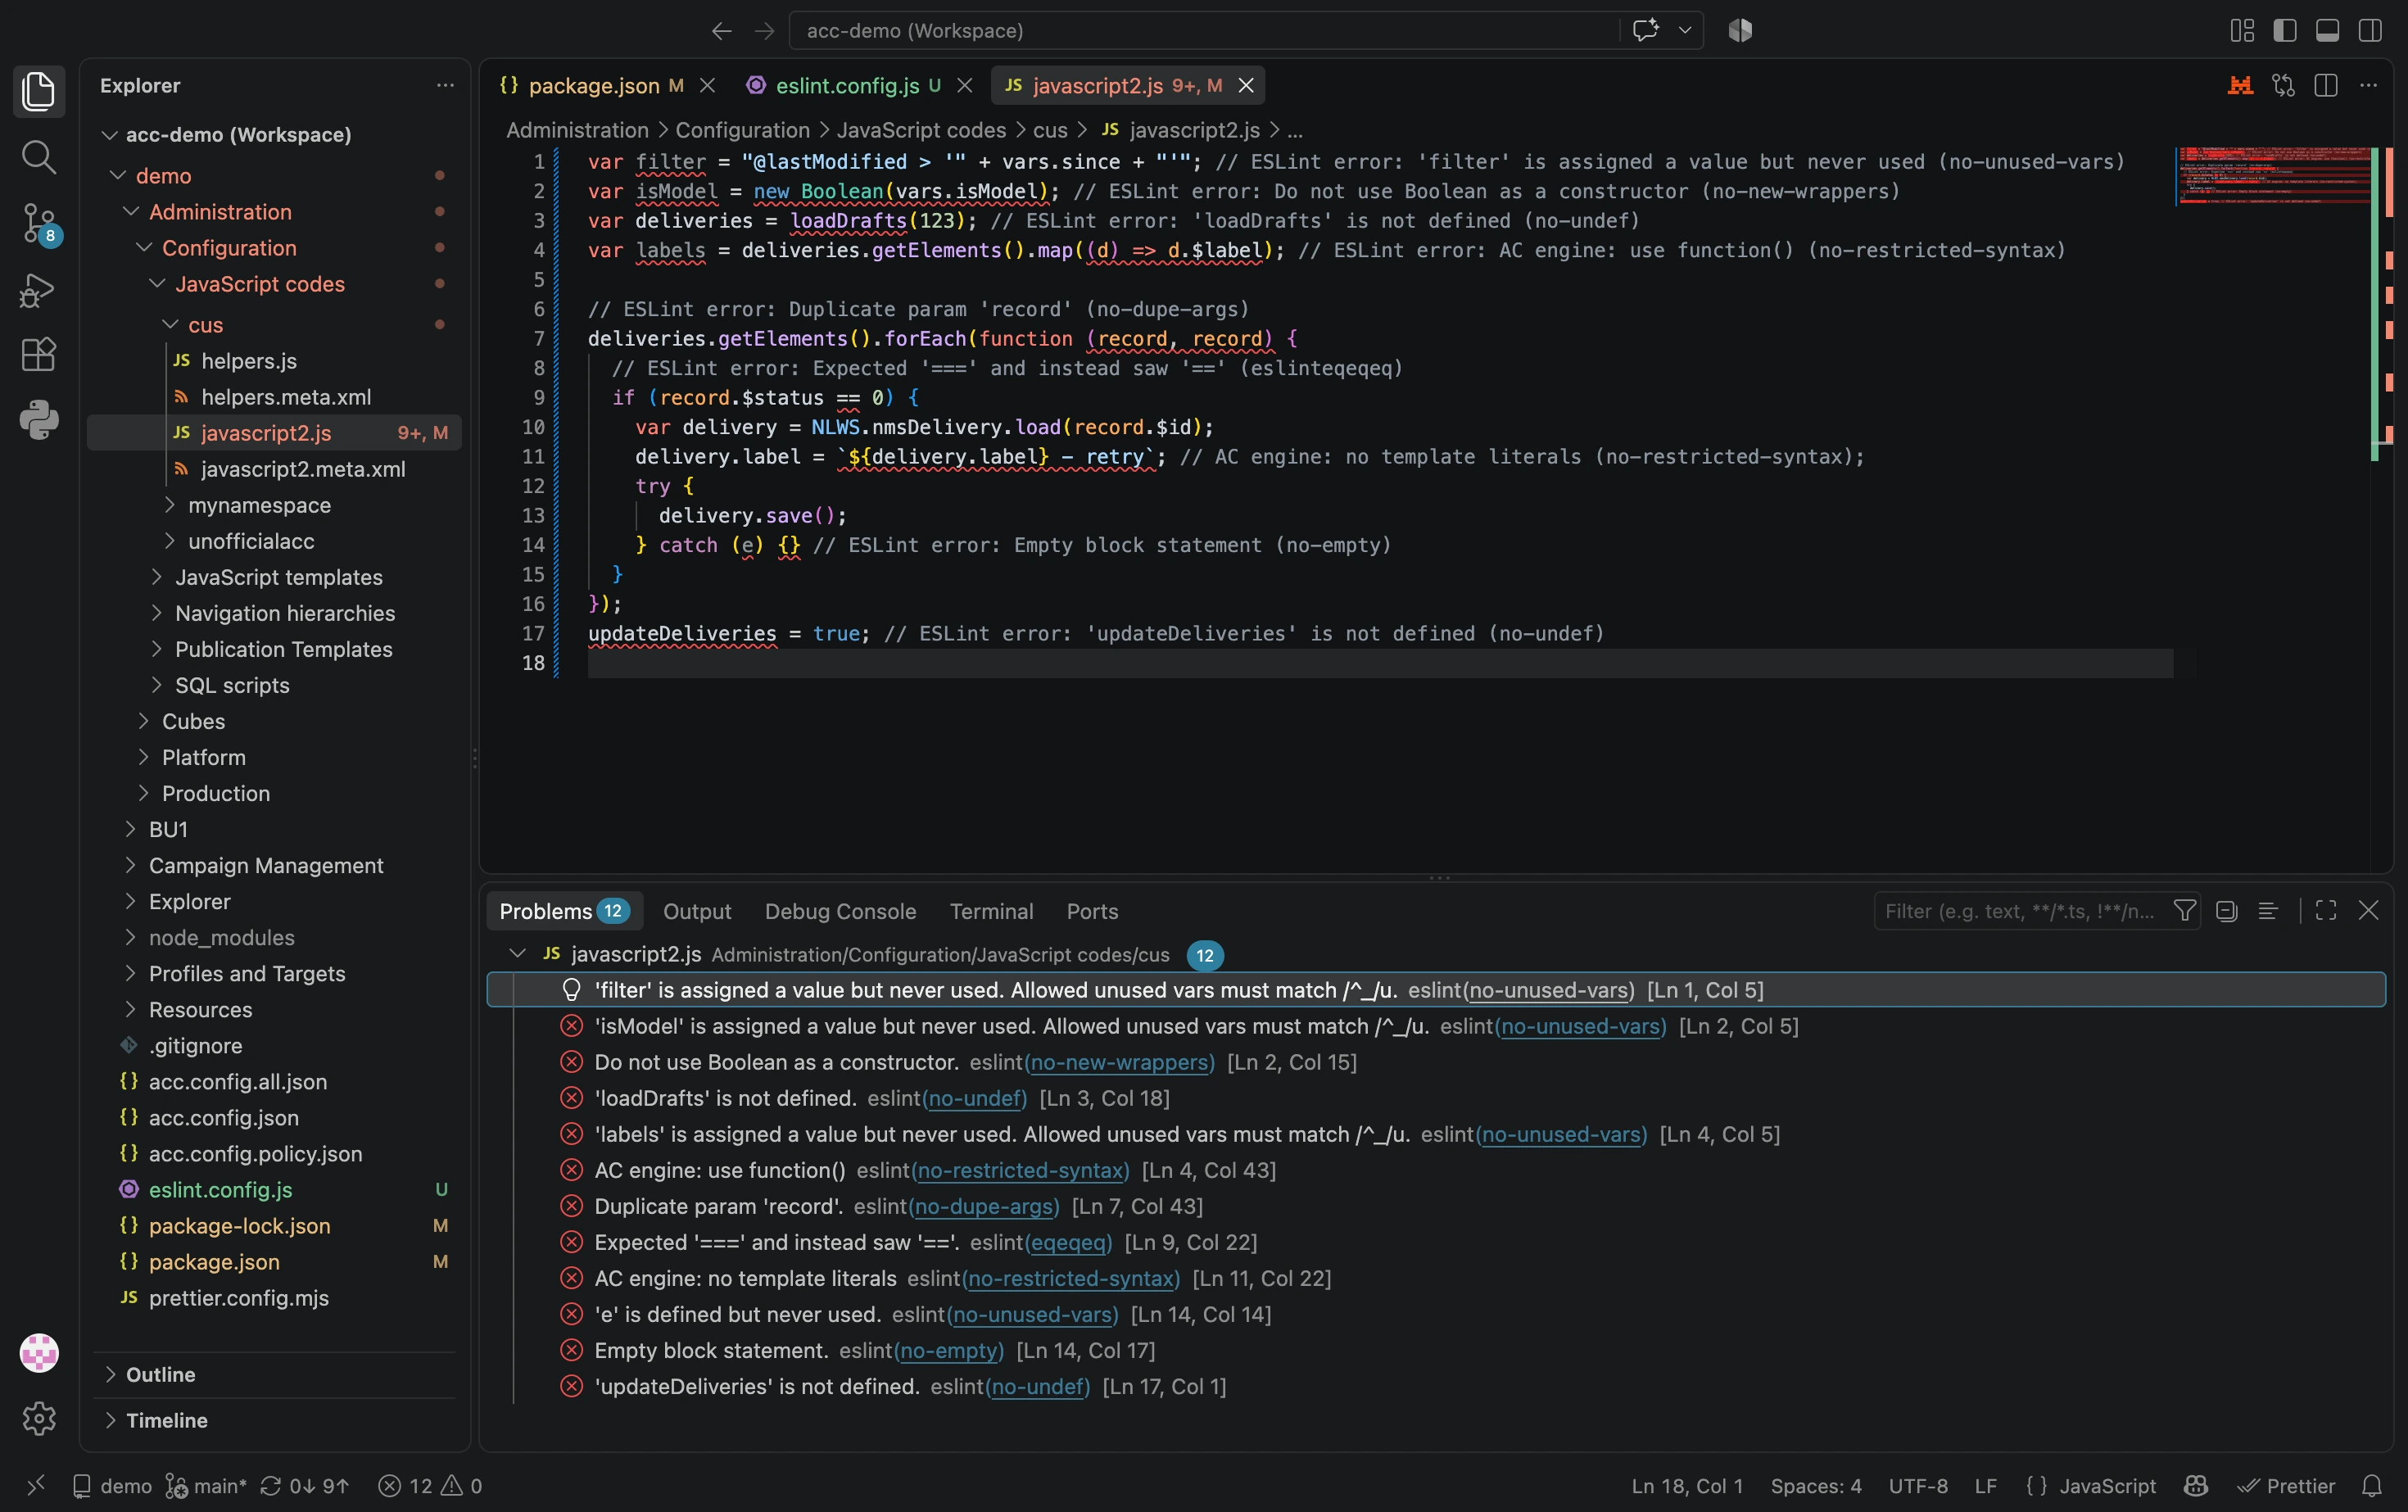The height and width of the screenshot is (1512, 2408).
Task: Open acc.config.policy.json in explorer
Action: click(x=255, y=1153)
